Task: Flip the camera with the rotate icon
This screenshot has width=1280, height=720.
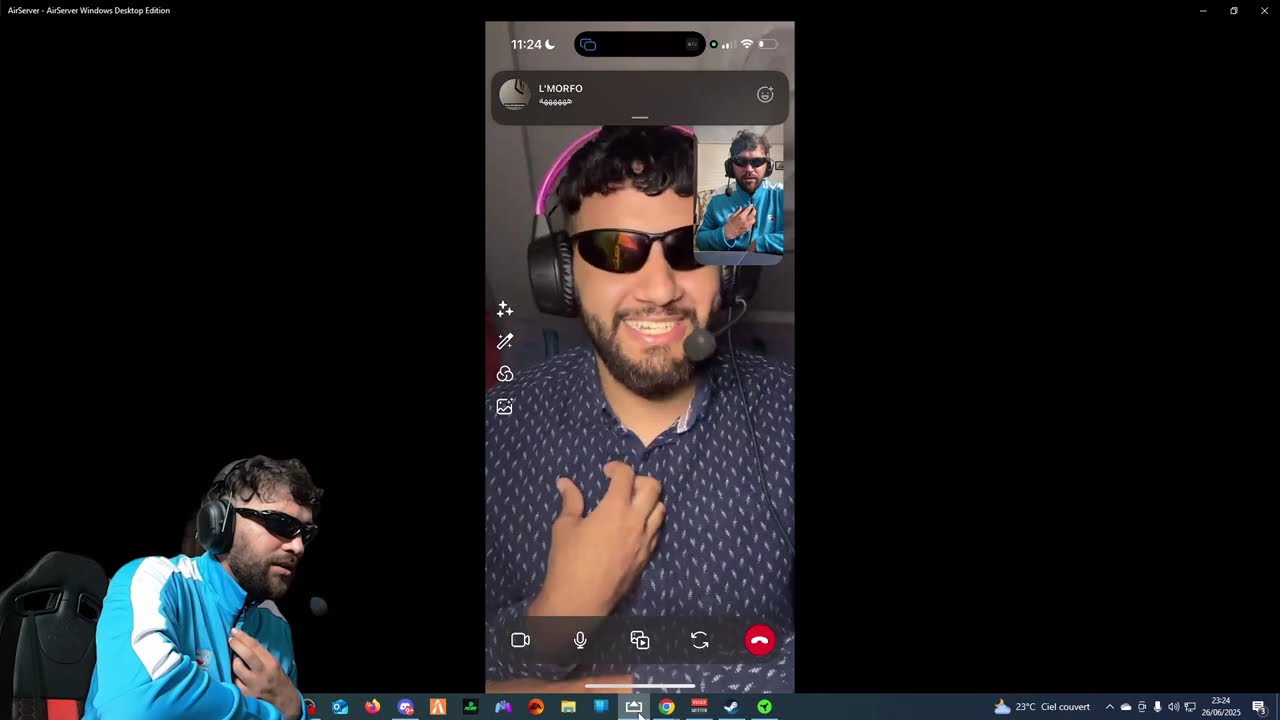Action: click(x=700, y=640)
